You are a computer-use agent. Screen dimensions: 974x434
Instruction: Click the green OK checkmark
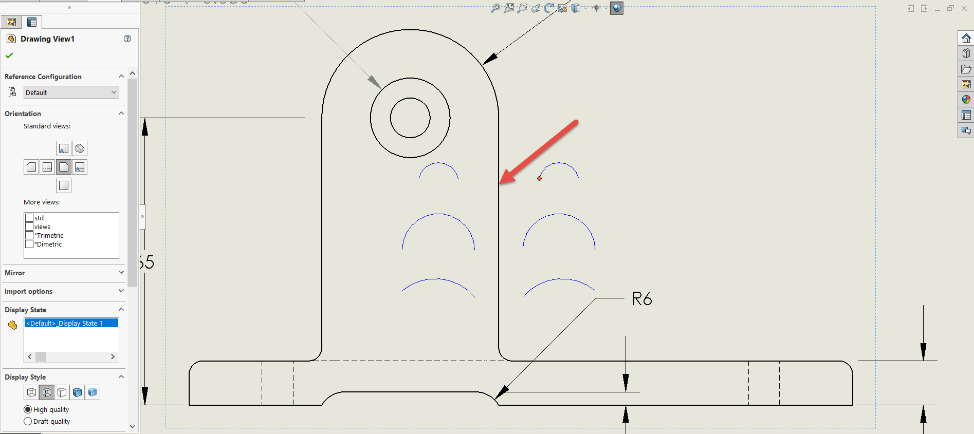(9, 55)
